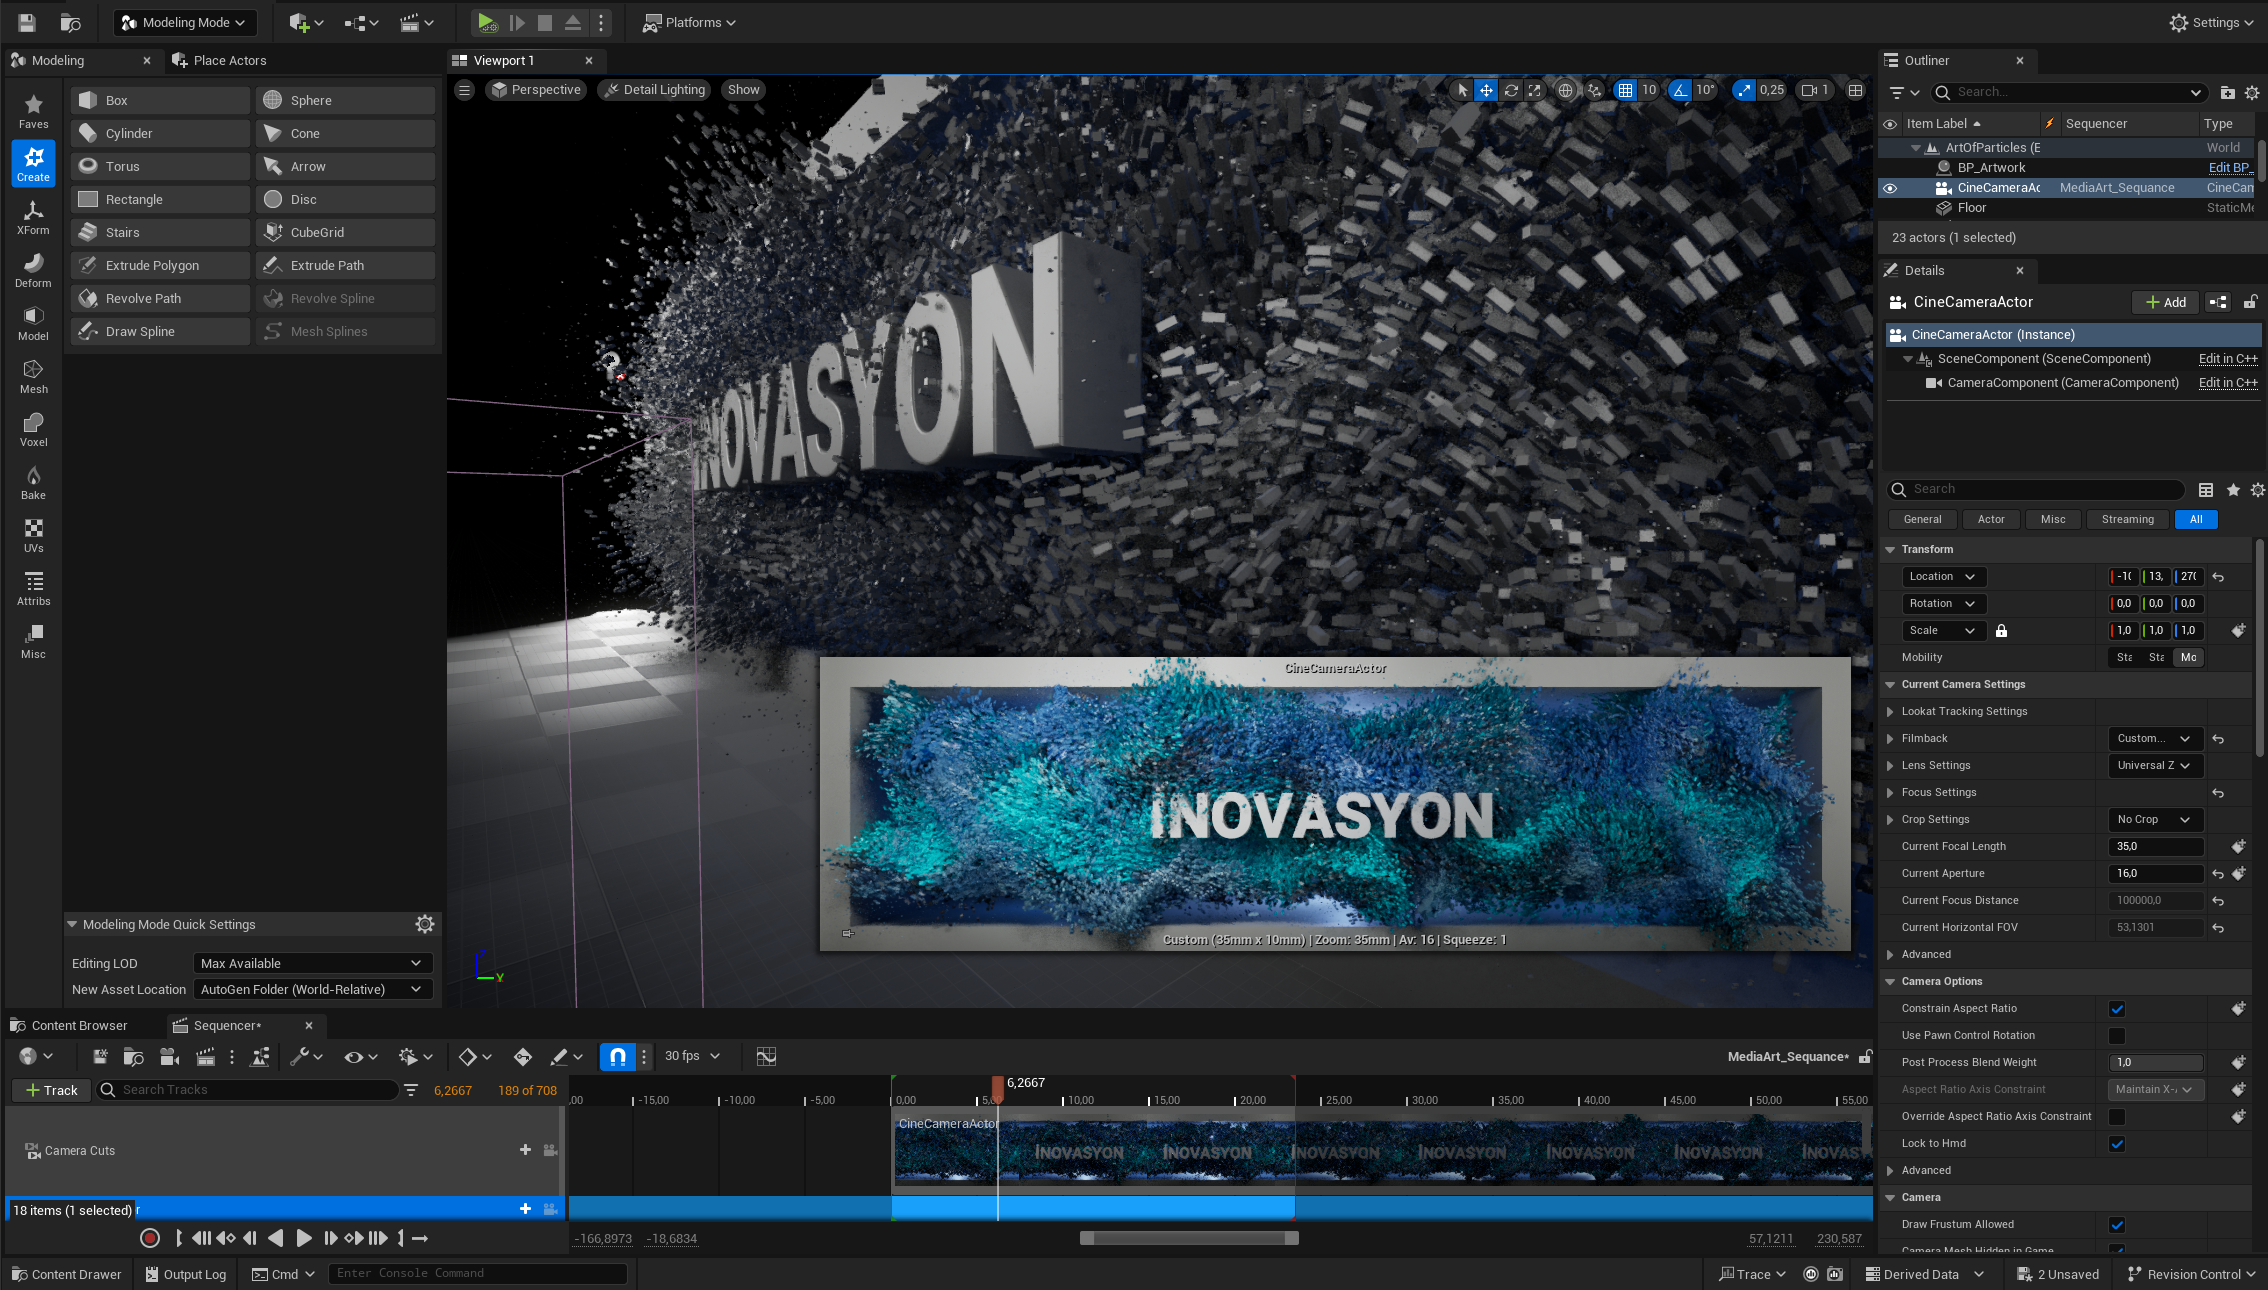Open Modeling Mode Quick Settings gear
The image size is (2268, 1290).
click(425, 924)
